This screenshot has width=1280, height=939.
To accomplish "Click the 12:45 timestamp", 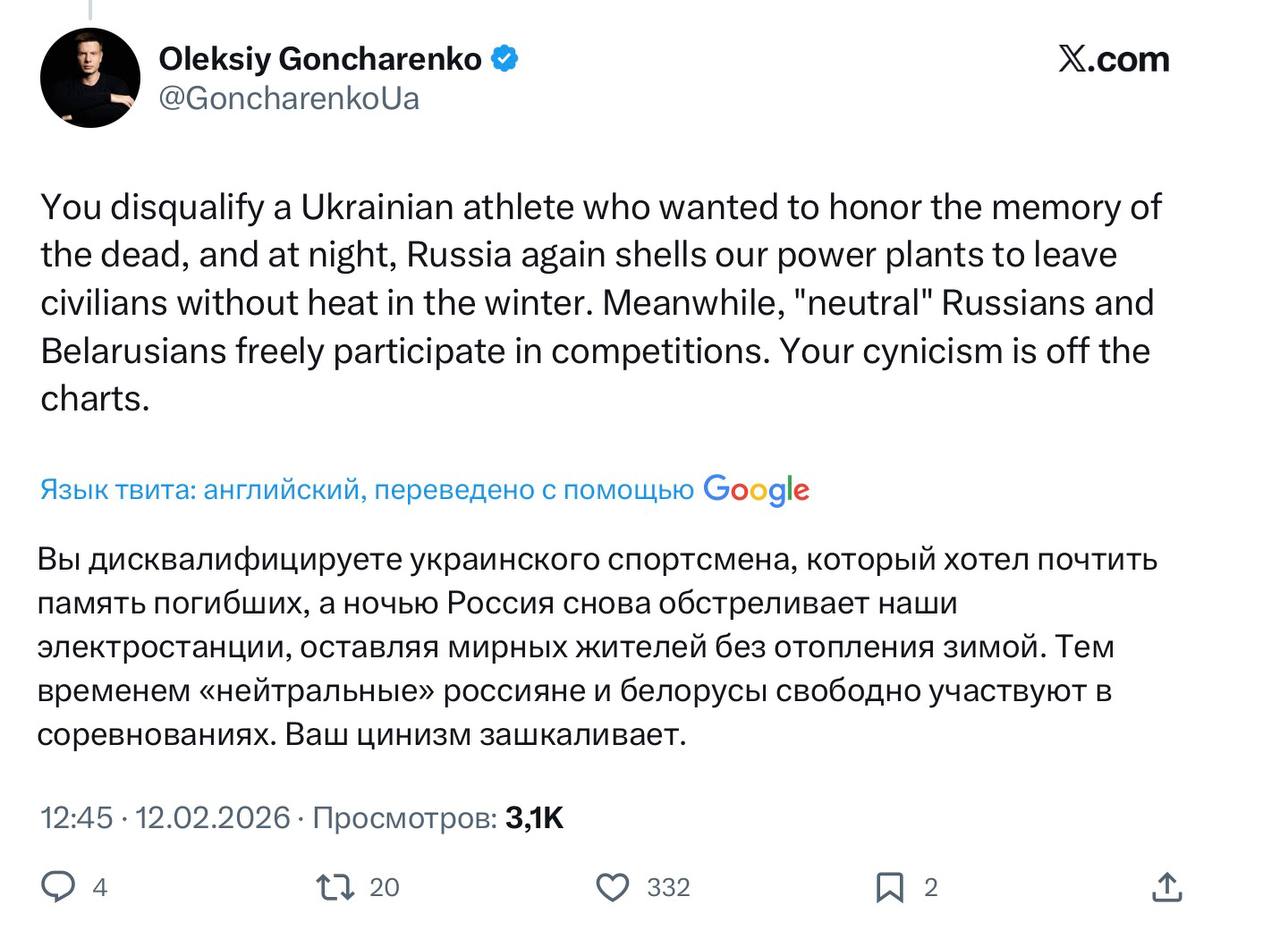I will 76,818.
